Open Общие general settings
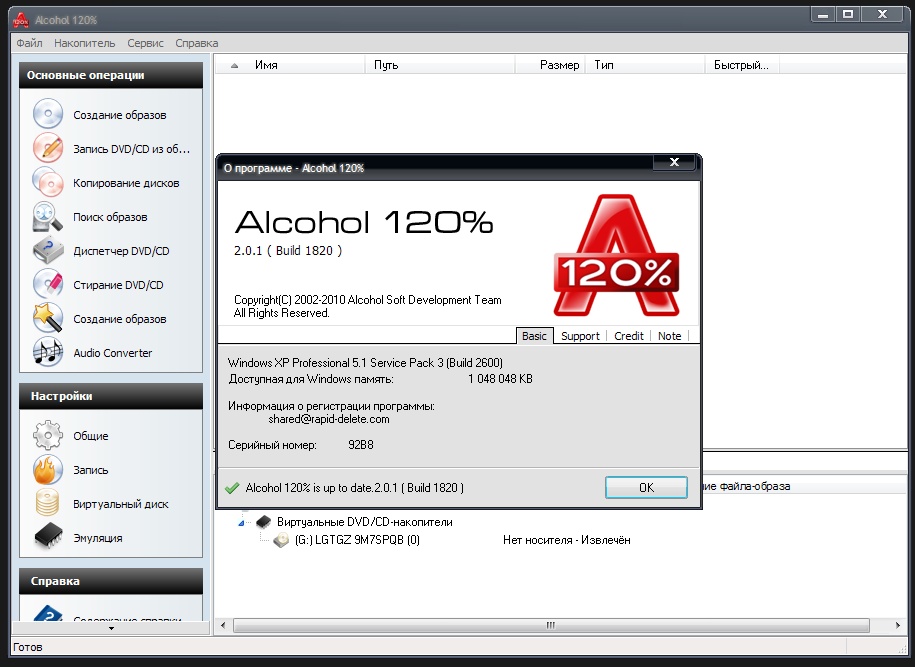The image size is (915, 667). coord(71,436)
